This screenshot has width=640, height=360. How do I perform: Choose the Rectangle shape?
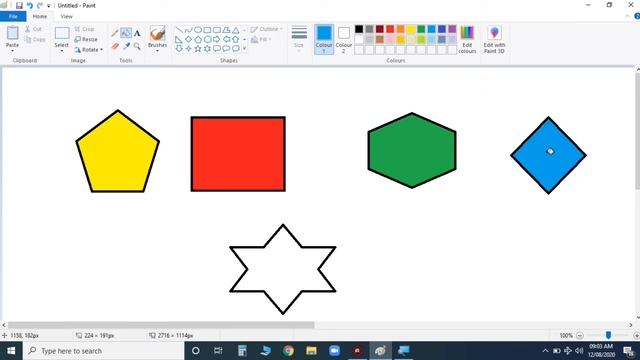[x=207, y=30]
